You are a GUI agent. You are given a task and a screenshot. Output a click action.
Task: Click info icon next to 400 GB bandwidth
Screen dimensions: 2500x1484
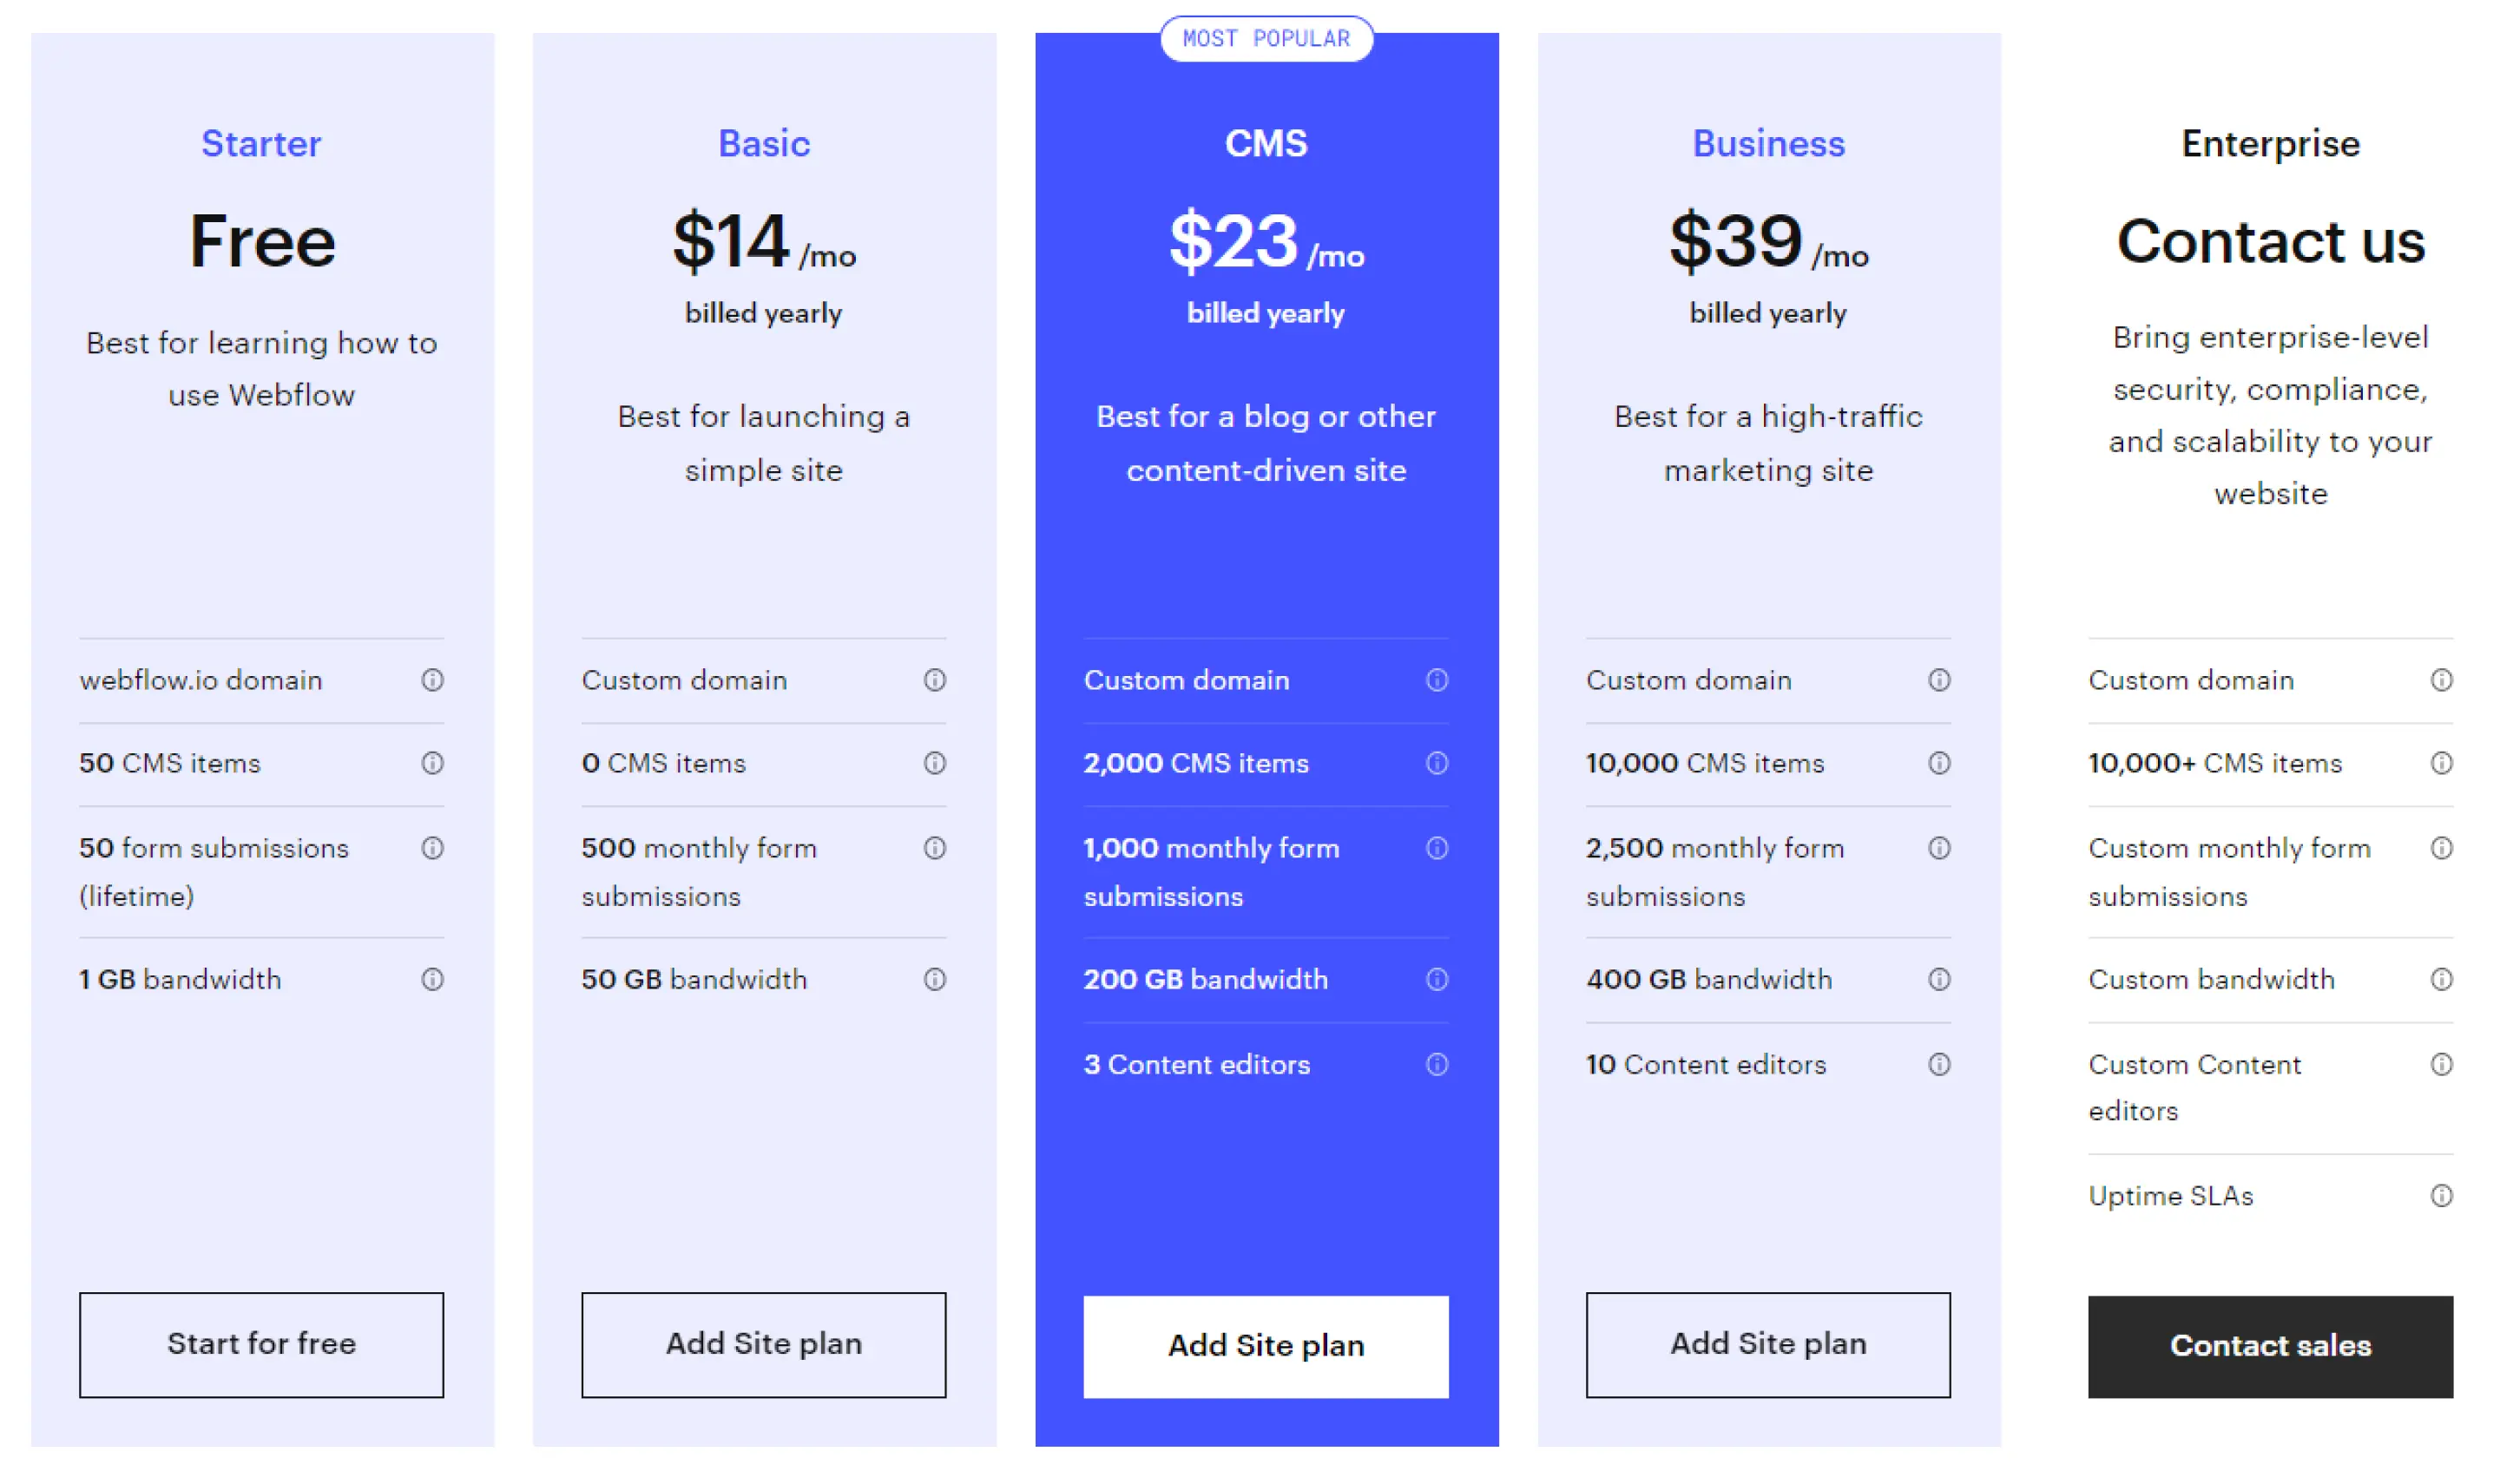pyautogui.click(x=1939, y=979)
